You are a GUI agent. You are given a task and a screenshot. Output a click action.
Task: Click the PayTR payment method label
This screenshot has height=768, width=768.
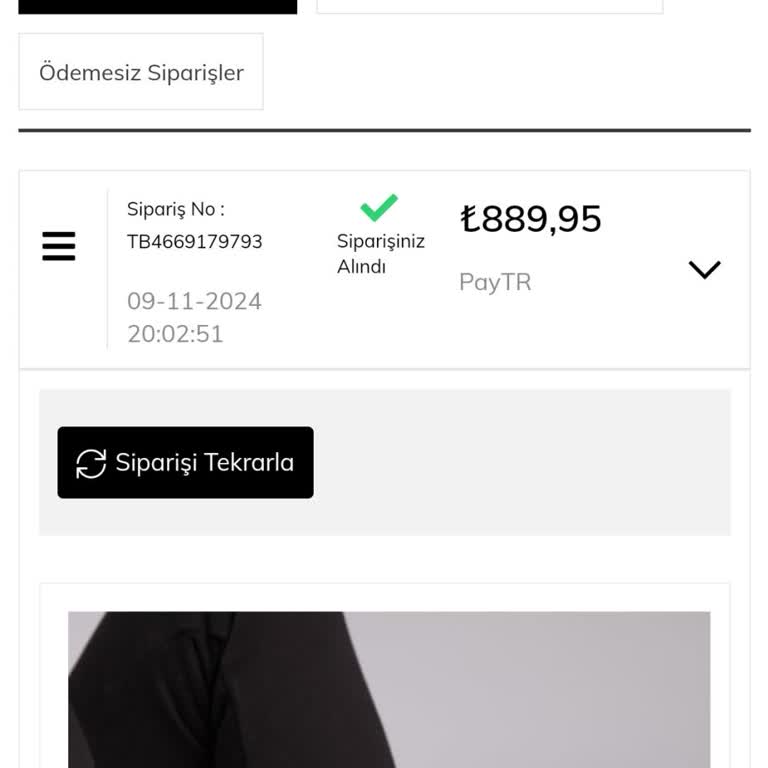point(495,282)
